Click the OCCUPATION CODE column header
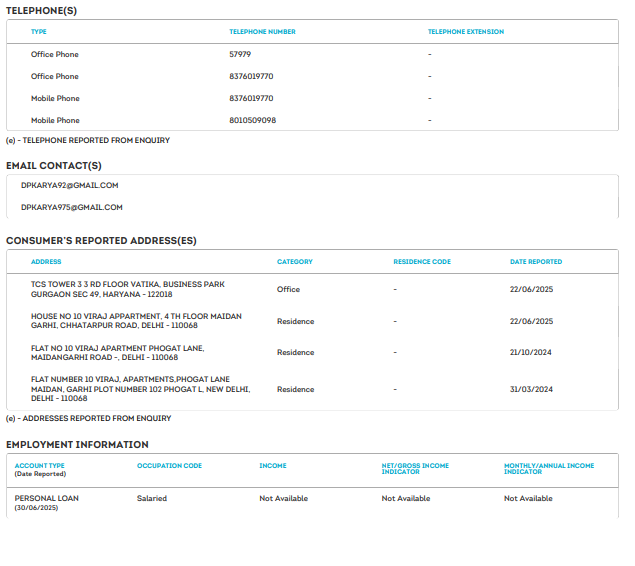 [169, 466]
